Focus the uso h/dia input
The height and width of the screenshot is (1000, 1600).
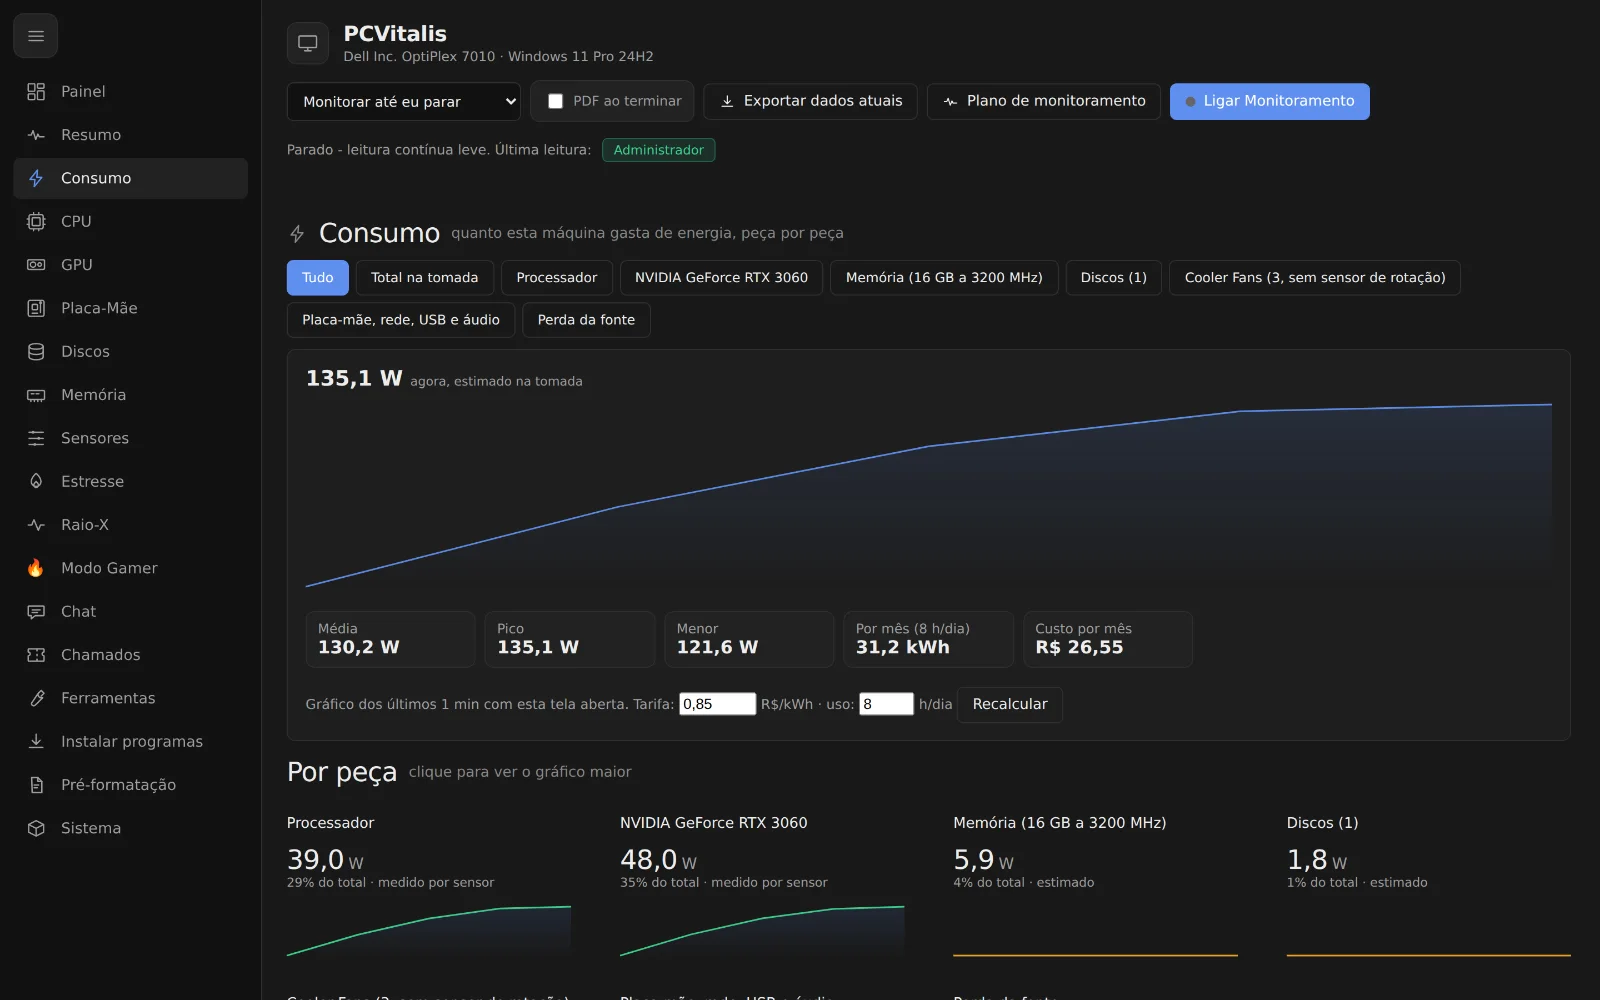click(x=887, y=704)
